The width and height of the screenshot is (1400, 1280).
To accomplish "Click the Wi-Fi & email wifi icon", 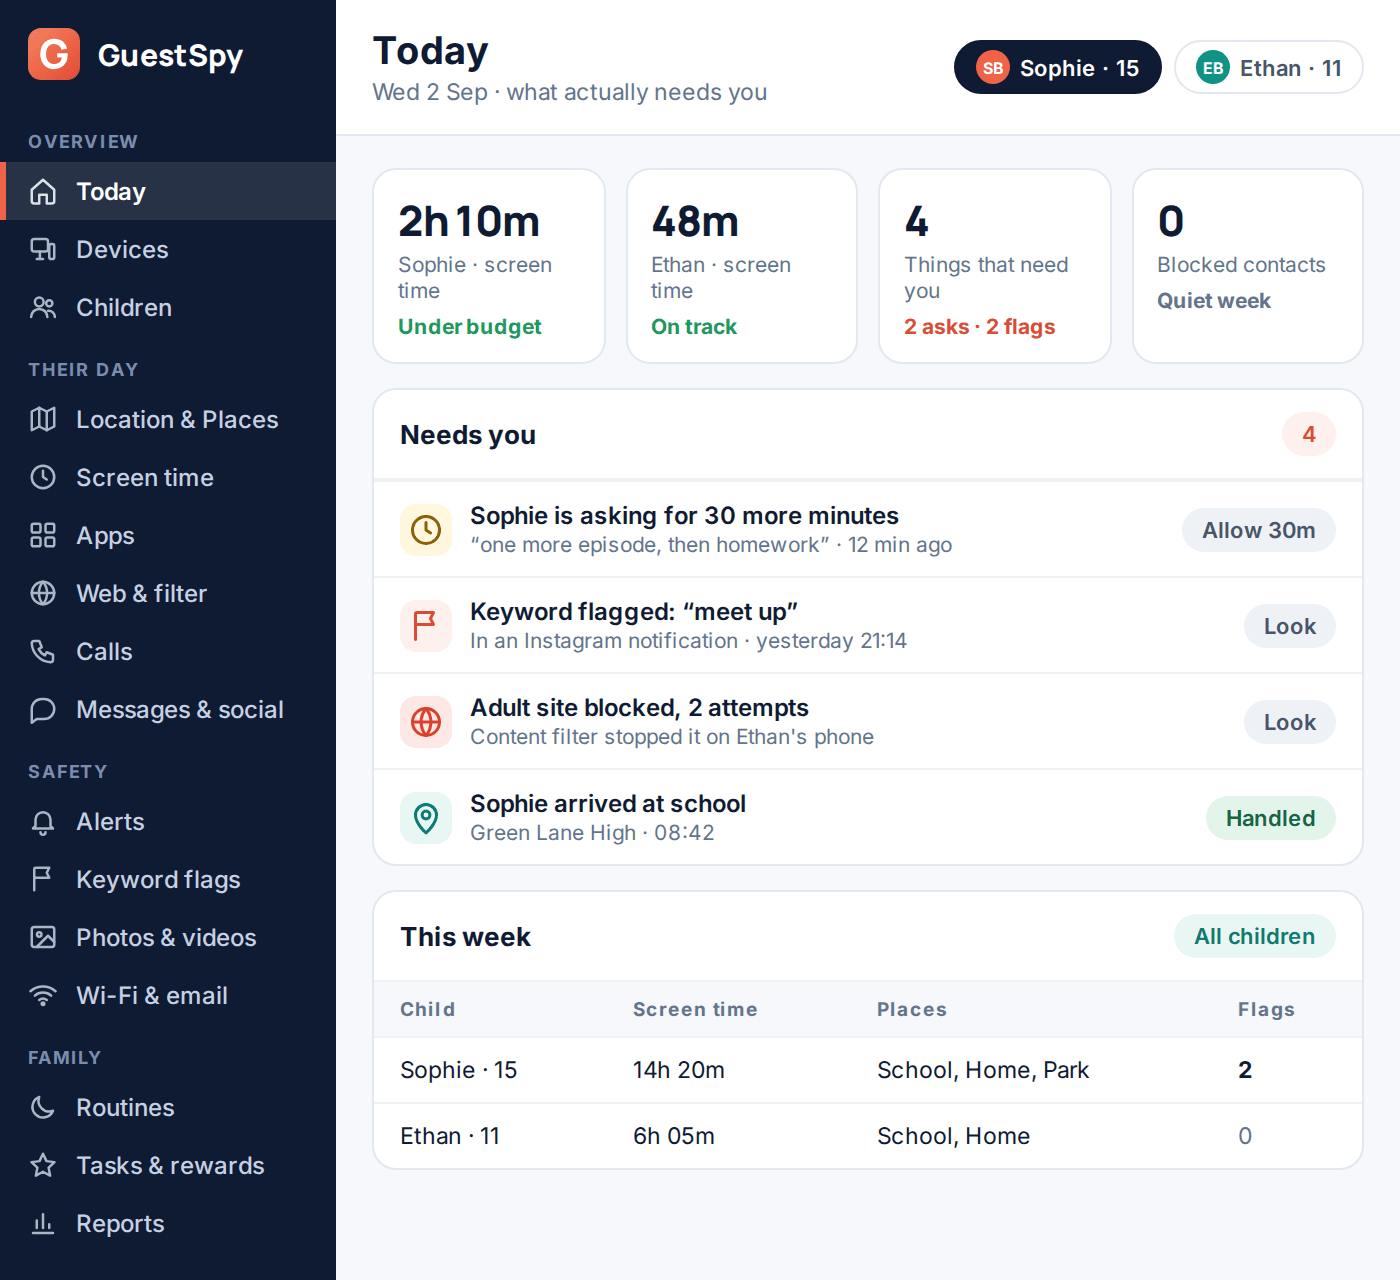I will (x=43, y=995).
